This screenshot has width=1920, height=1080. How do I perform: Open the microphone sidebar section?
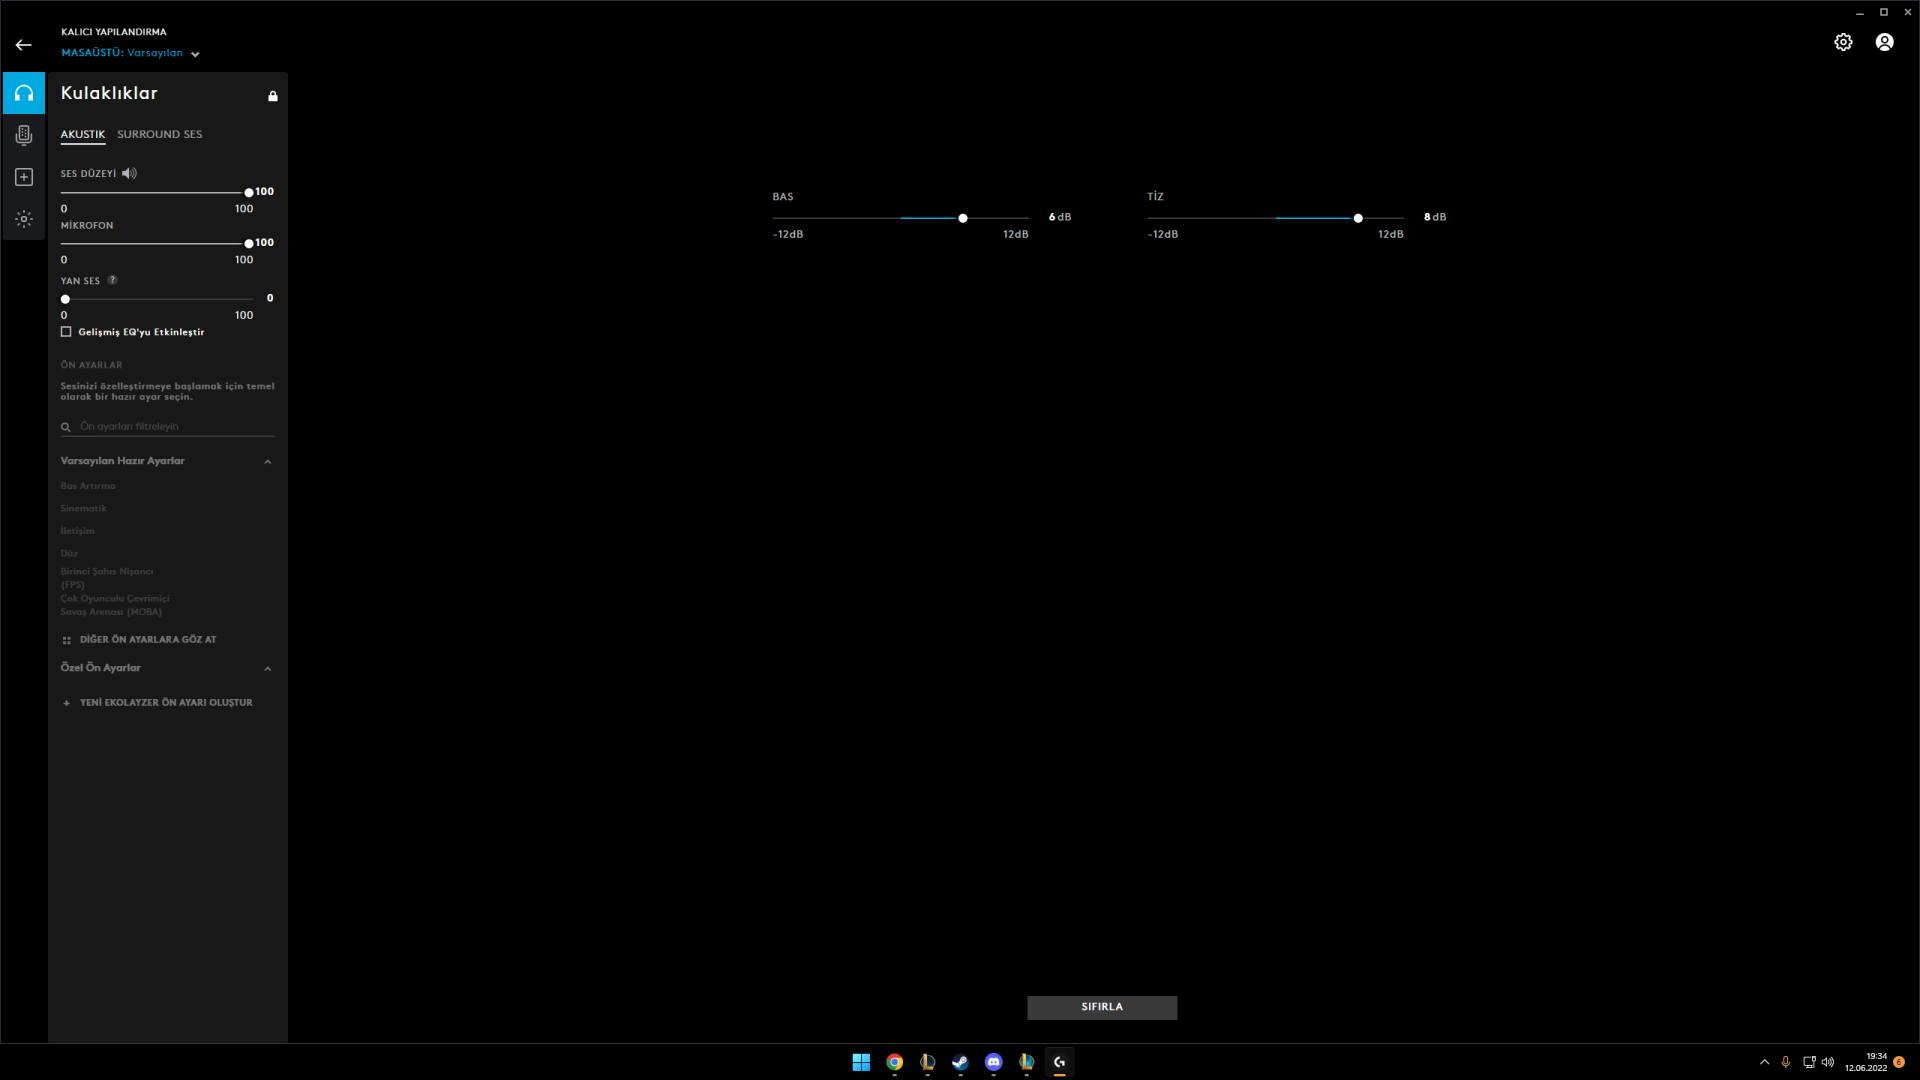click(24, 135)
